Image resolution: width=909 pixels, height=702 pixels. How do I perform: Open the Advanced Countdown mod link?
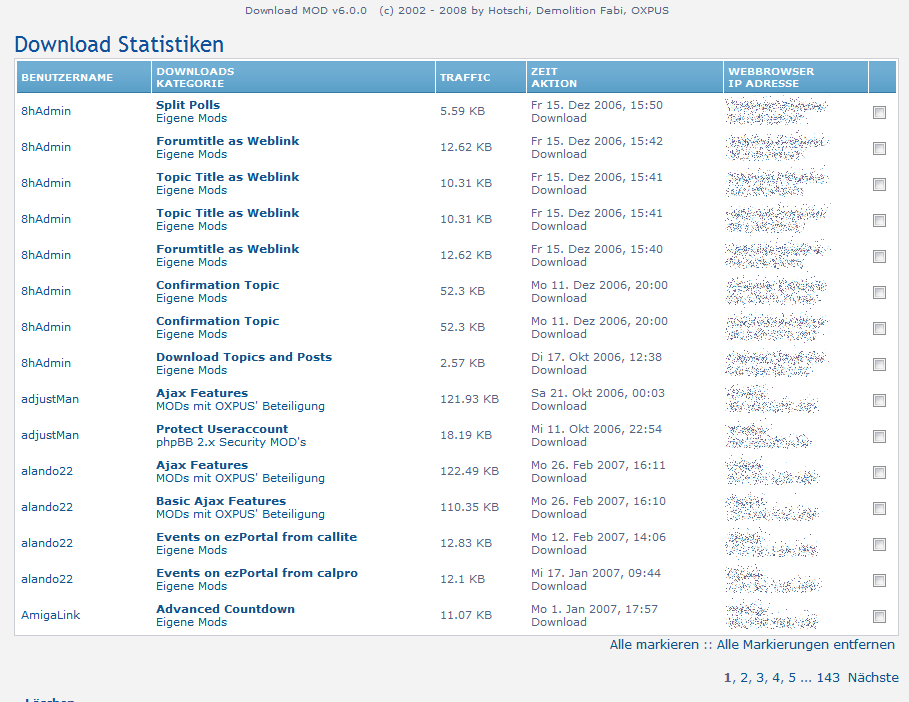tap(225, 609)
